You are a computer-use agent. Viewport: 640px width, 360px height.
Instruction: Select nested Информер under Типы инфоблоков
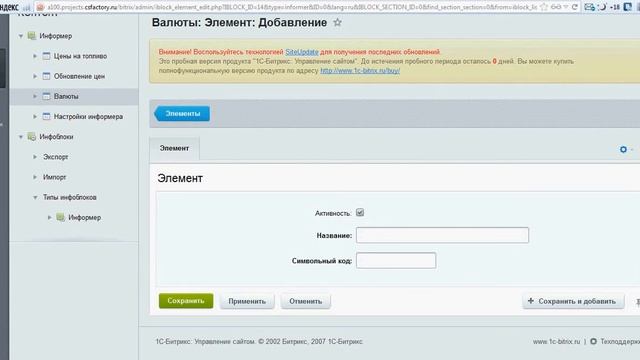point(84,217)
